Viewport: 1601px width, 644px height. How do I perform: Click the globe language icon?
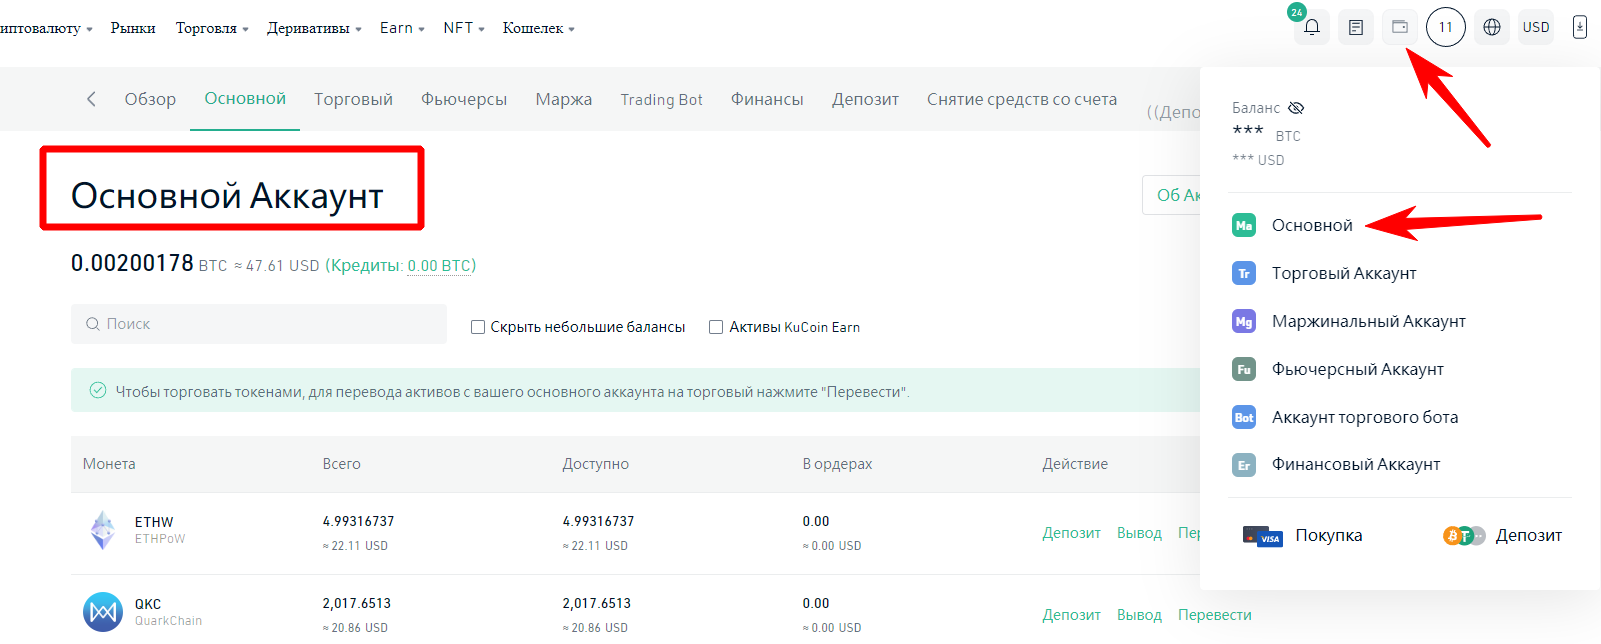[1491, 28]
